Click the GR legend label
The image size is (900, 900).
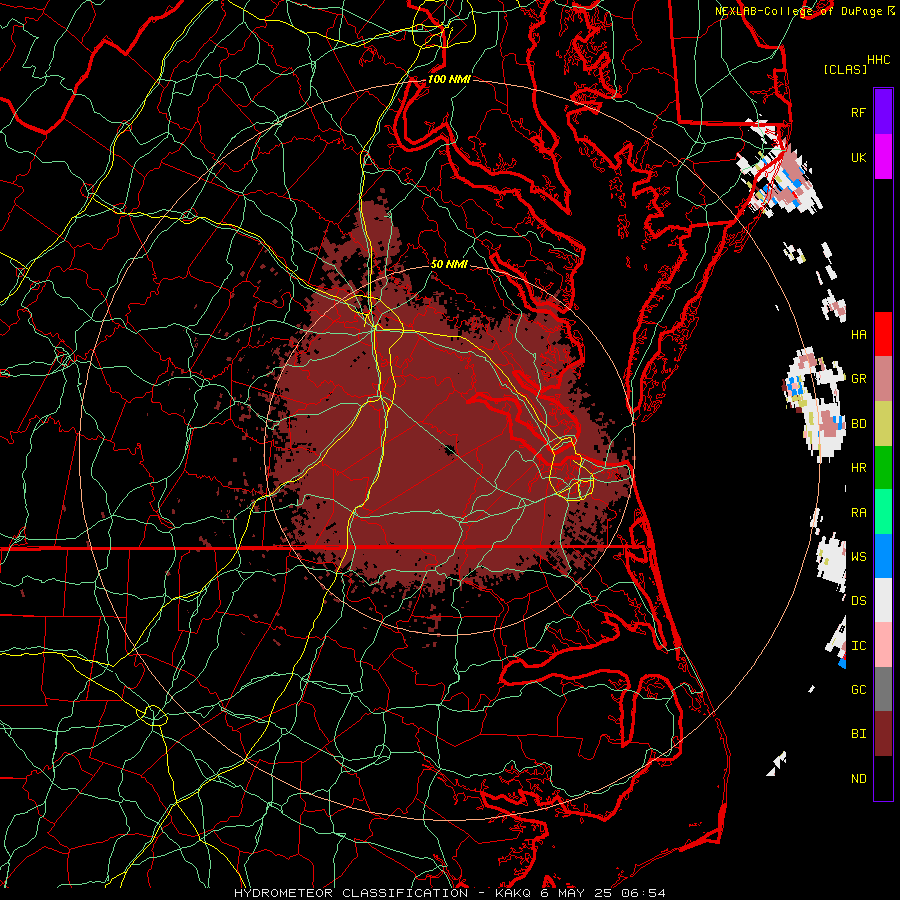click(x=858, y=379)
